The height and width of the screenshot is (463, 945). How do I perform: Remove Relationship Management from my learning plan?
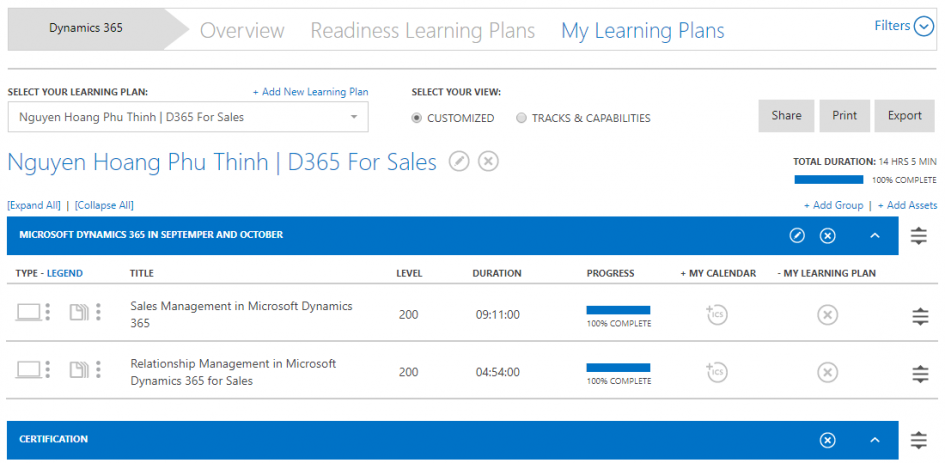[827, 373]
